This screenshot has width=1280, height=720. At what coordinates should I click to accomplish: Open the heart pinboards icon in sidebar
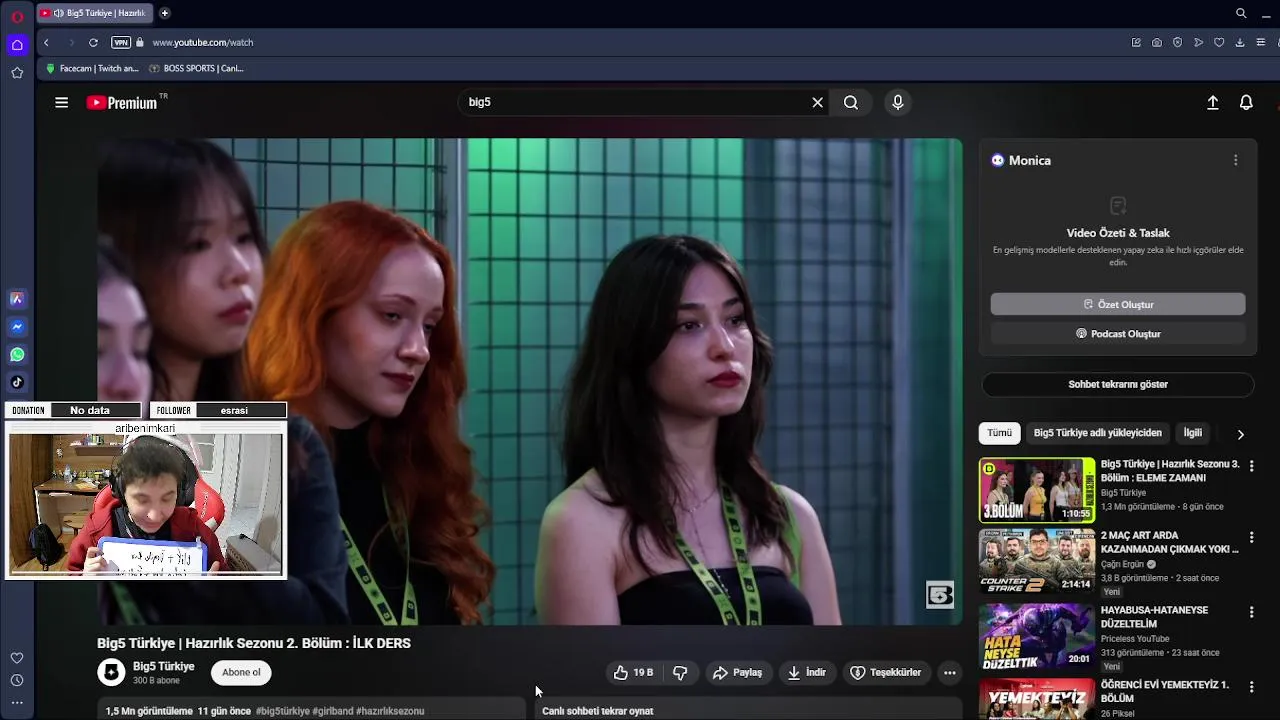coord(17,658)
